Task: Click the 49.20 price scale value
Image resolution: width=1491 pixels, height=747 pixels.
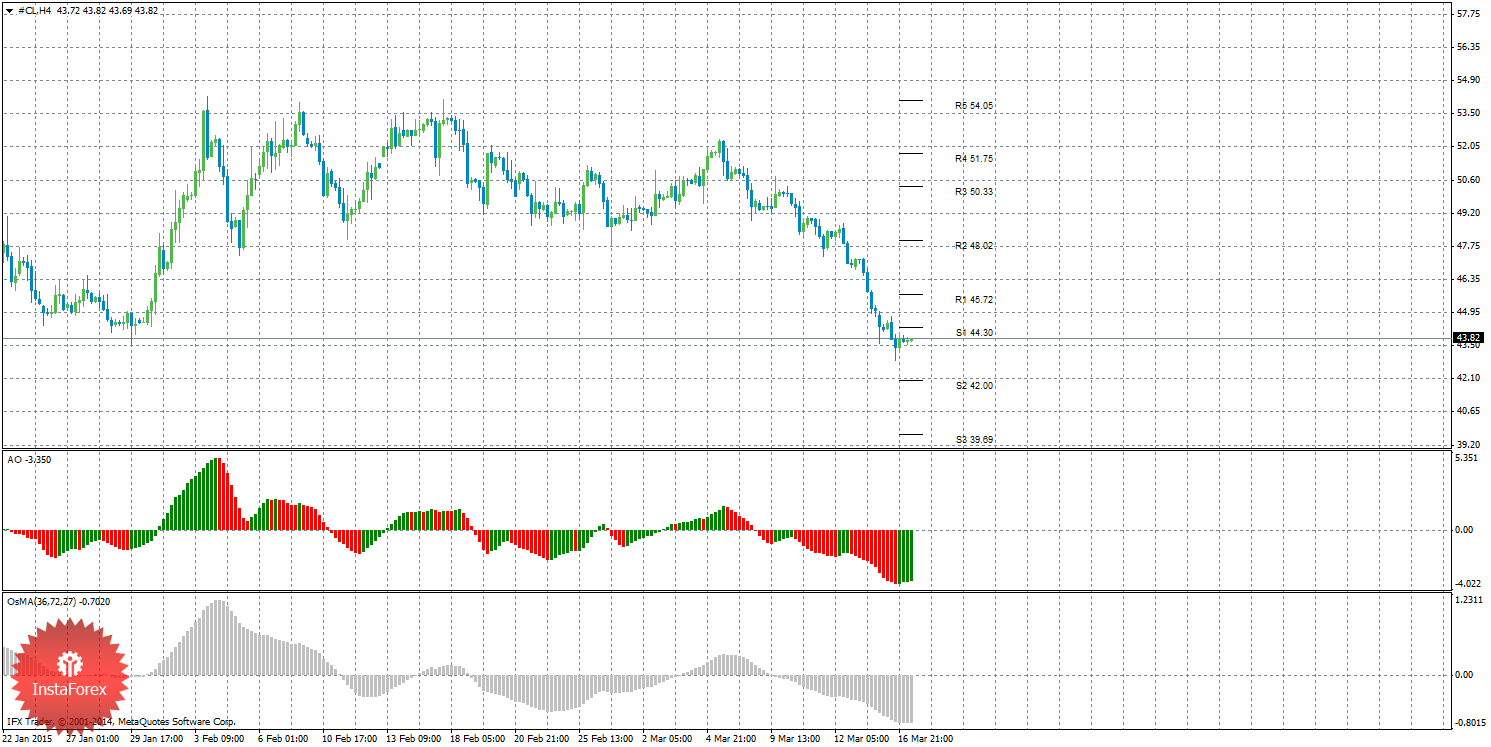Action: tap(1468, 213)
